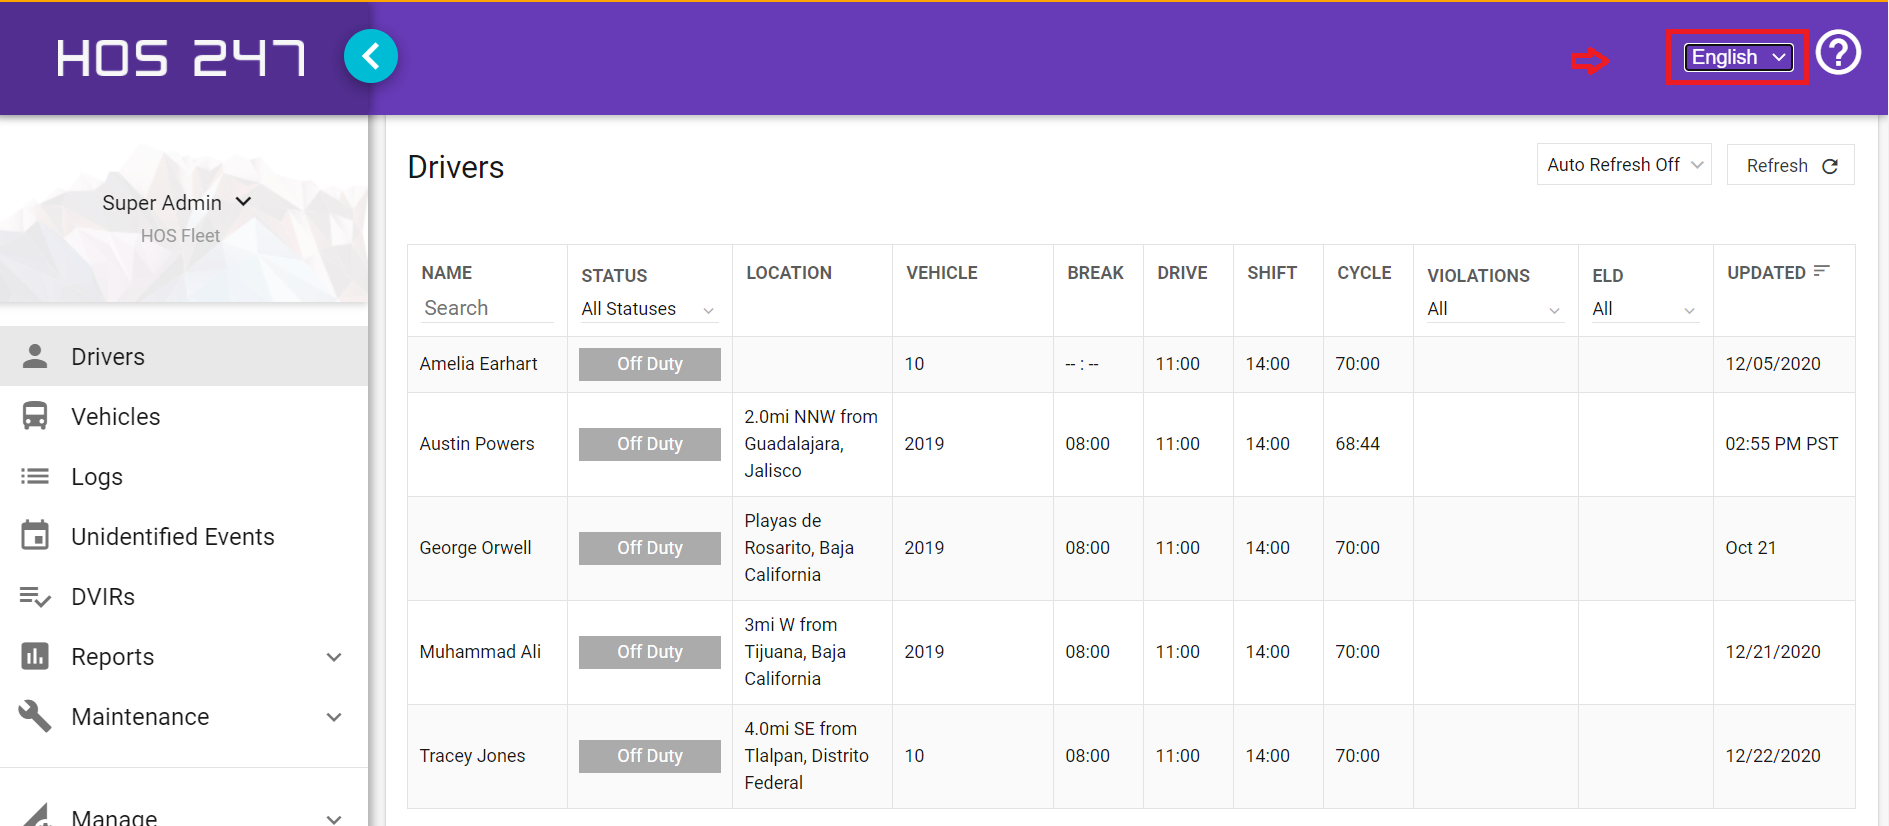Click the Name Search input field
Screen dimensions: 1889x826
pyautogui.click(x=486, y=308)
